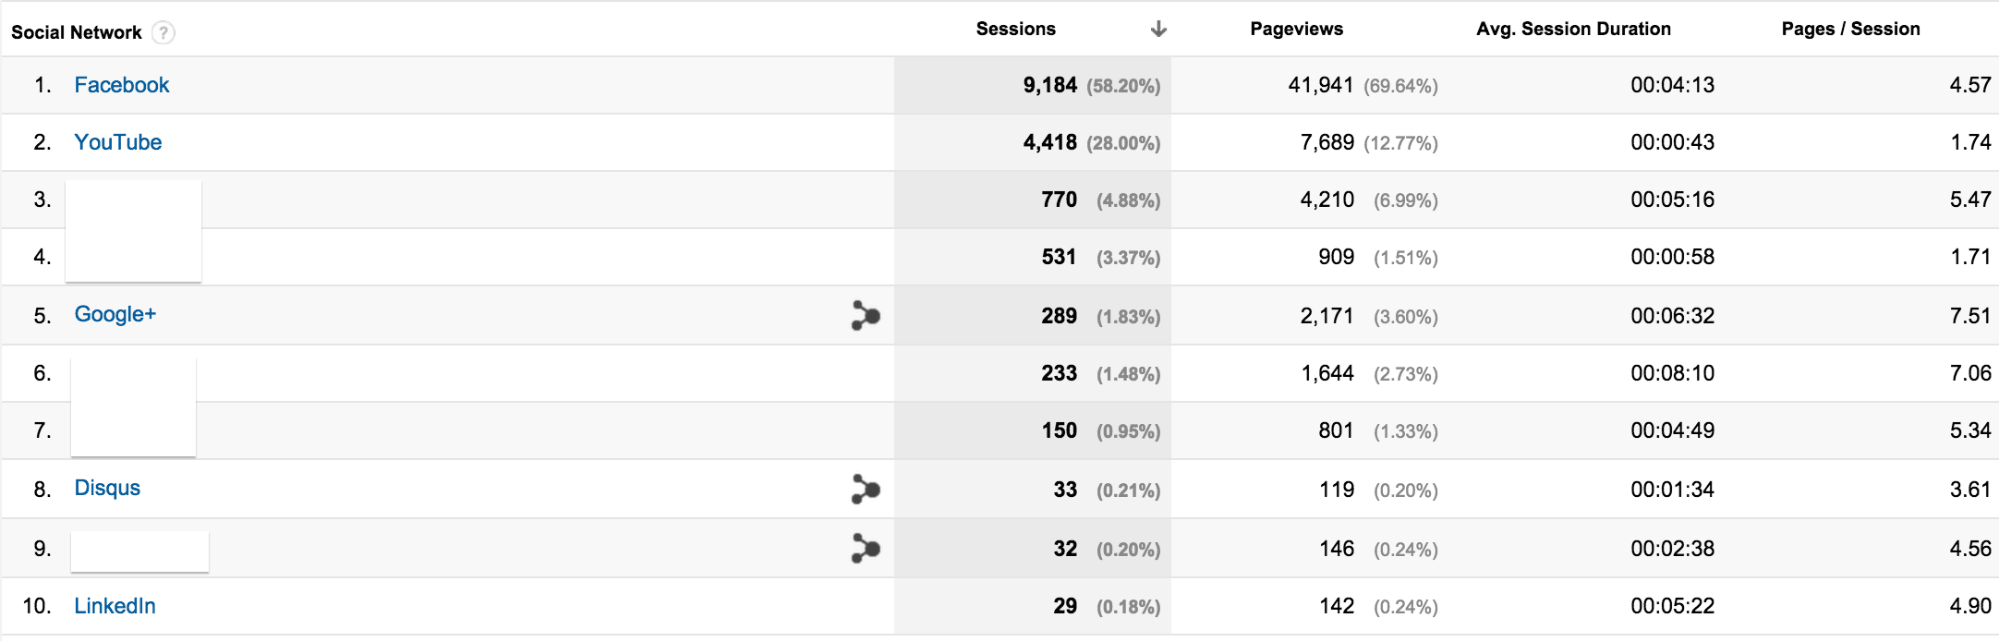Screen dimensions: 1999x642
Task: Select YouTube's 7,689 pageviews cell
Action: (x=1327, y=142)
